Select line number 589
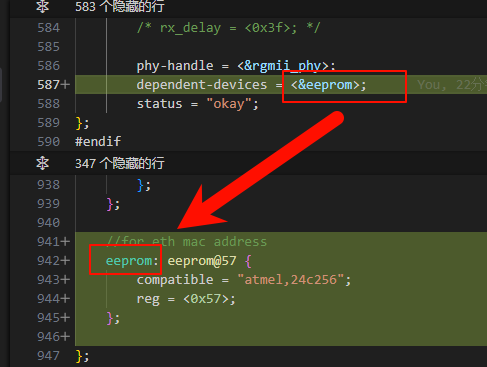The height and width of the screenshot is (367, 487). click(49, 123)
